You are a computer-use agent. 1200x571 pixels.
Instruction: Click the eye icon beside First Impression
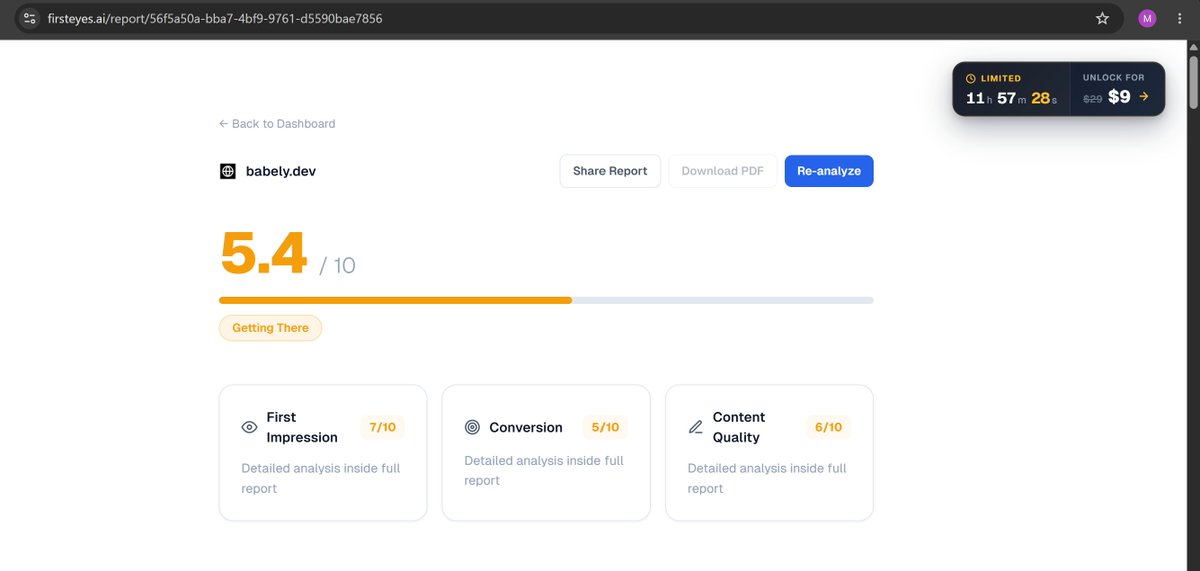250,427
